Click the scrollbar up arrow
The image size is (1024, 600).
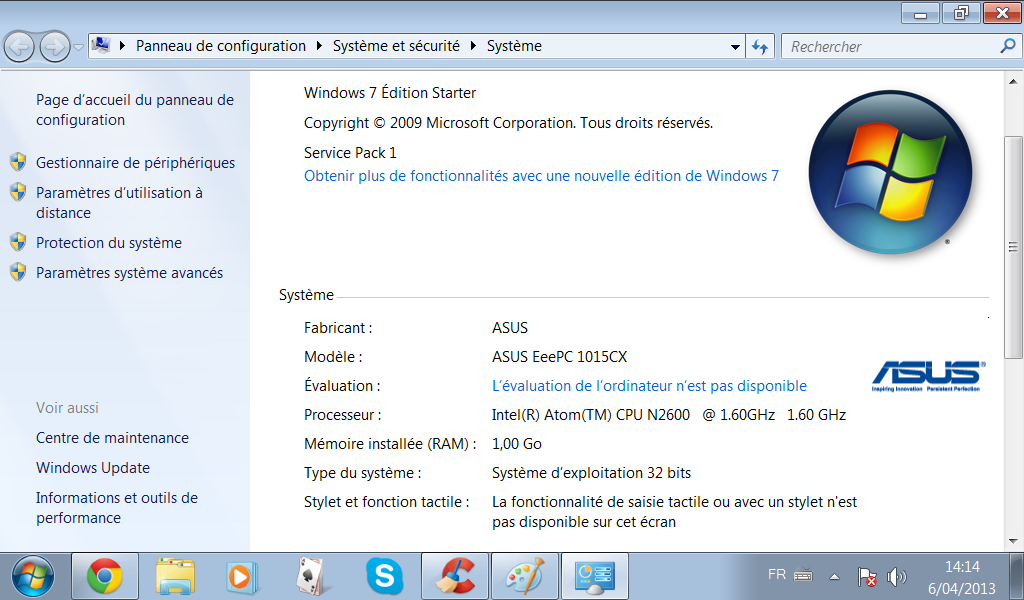[1013, 82]
